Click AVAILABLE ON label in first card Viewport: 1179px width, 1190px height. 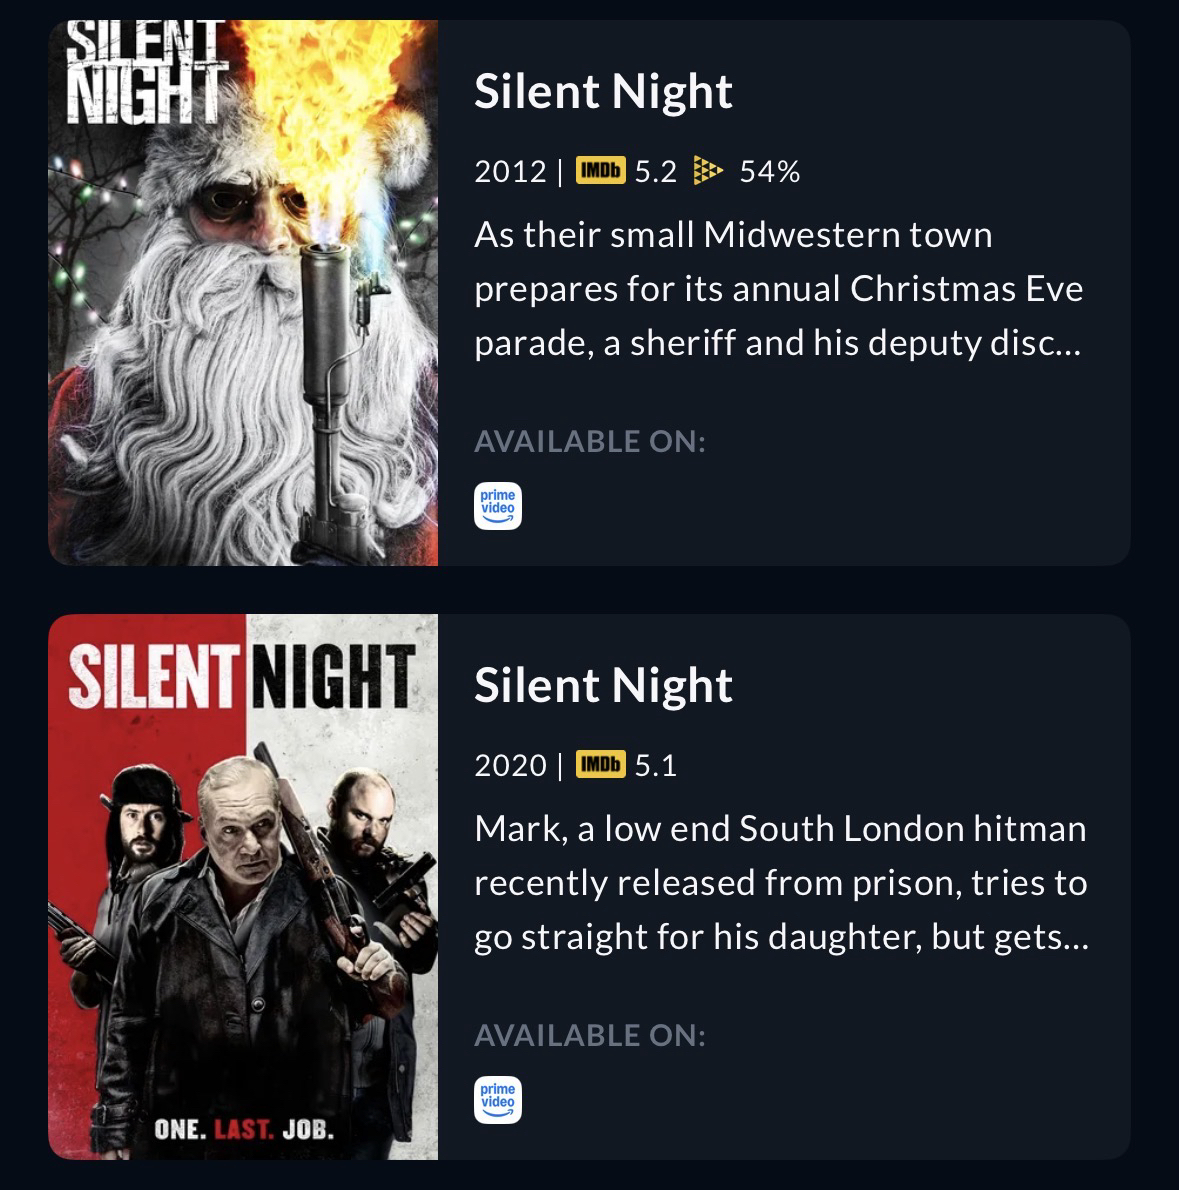(x=590, y=442)
